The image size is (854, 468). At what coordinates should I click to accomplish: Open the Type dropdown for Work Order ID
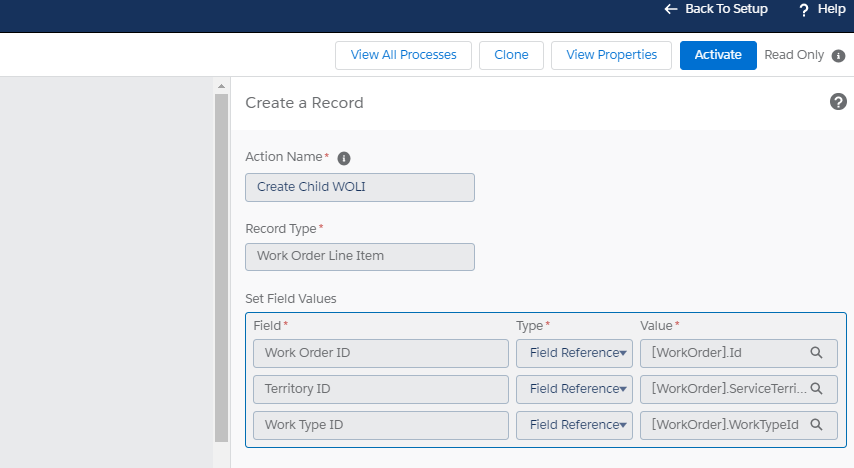click(x=574, y=353)
